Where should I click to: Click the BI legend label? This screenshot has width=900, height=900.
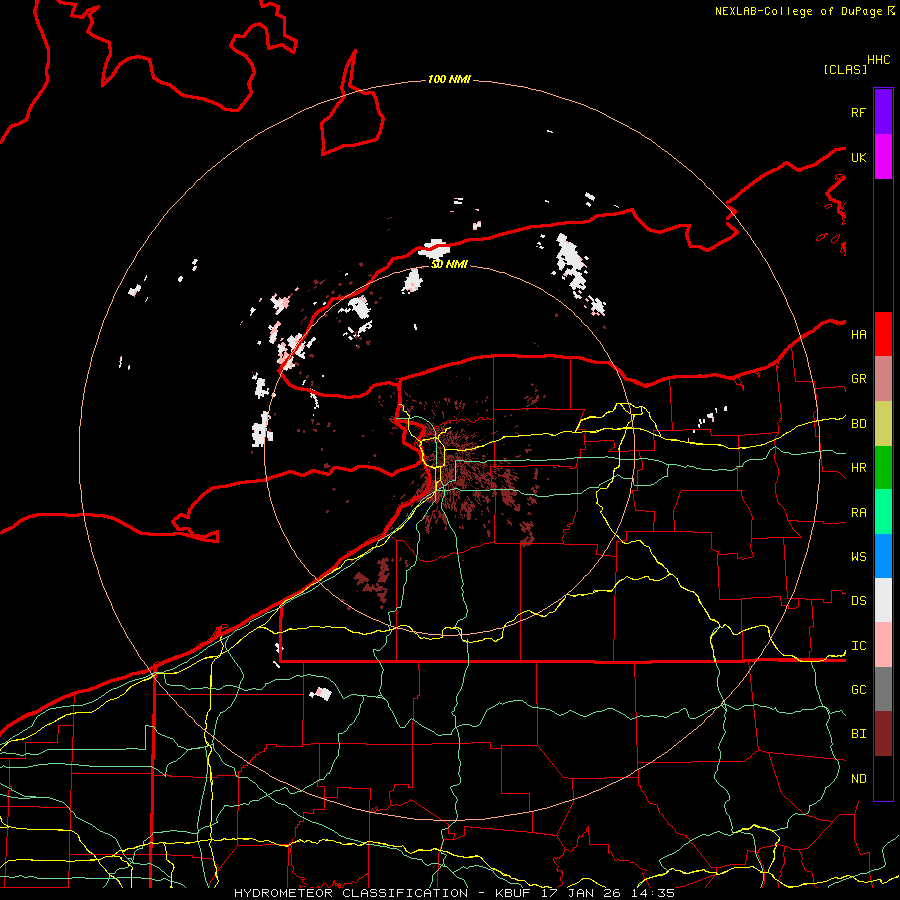pos(858,734)
